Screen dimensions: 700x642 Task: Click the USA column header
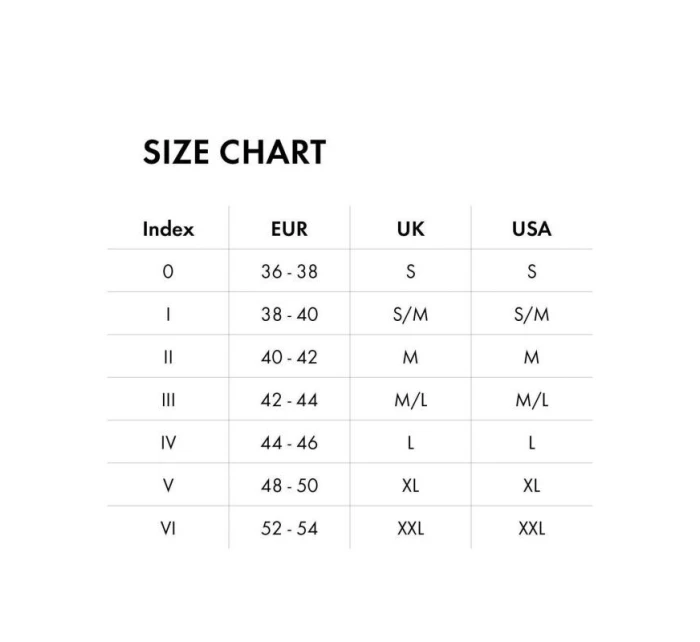point(531,229)
